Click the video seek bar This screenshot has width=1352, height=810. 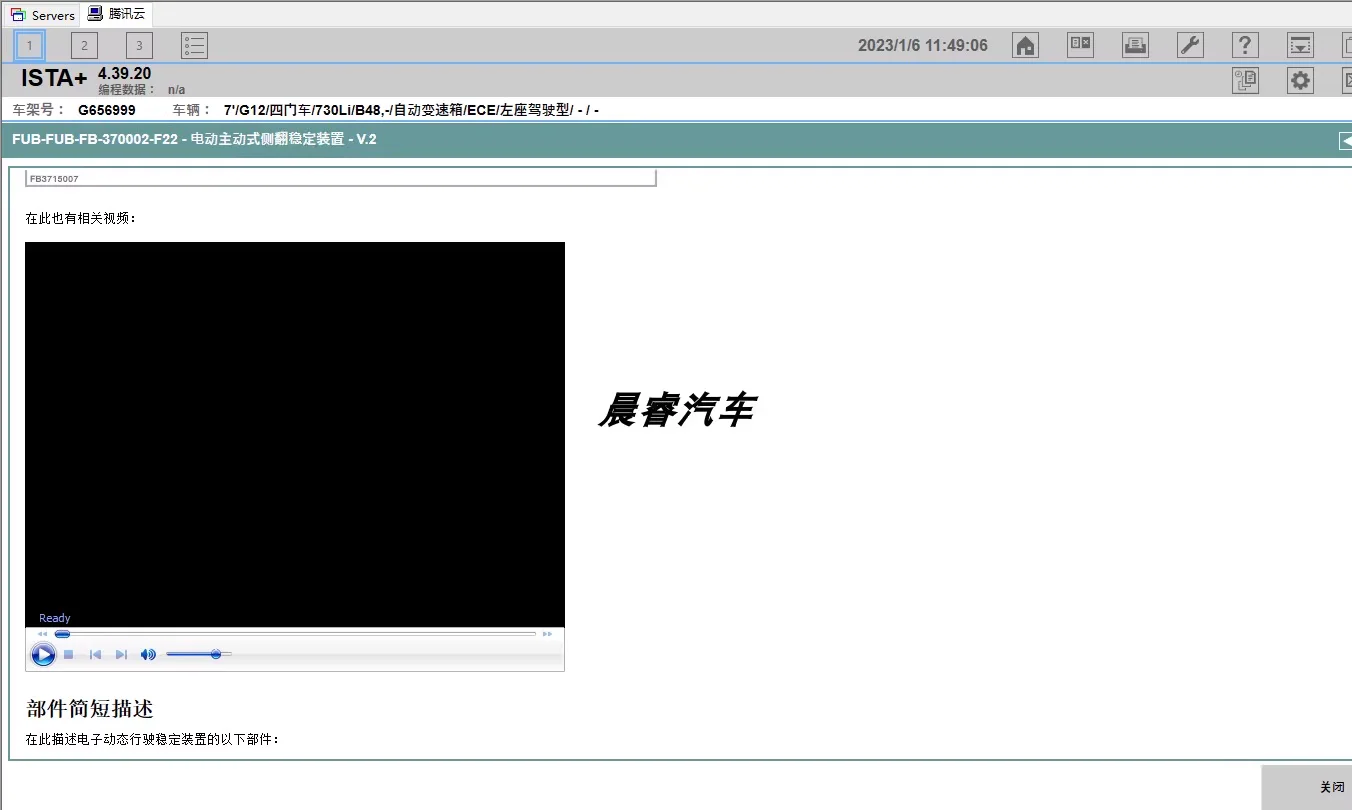(295, 634)
